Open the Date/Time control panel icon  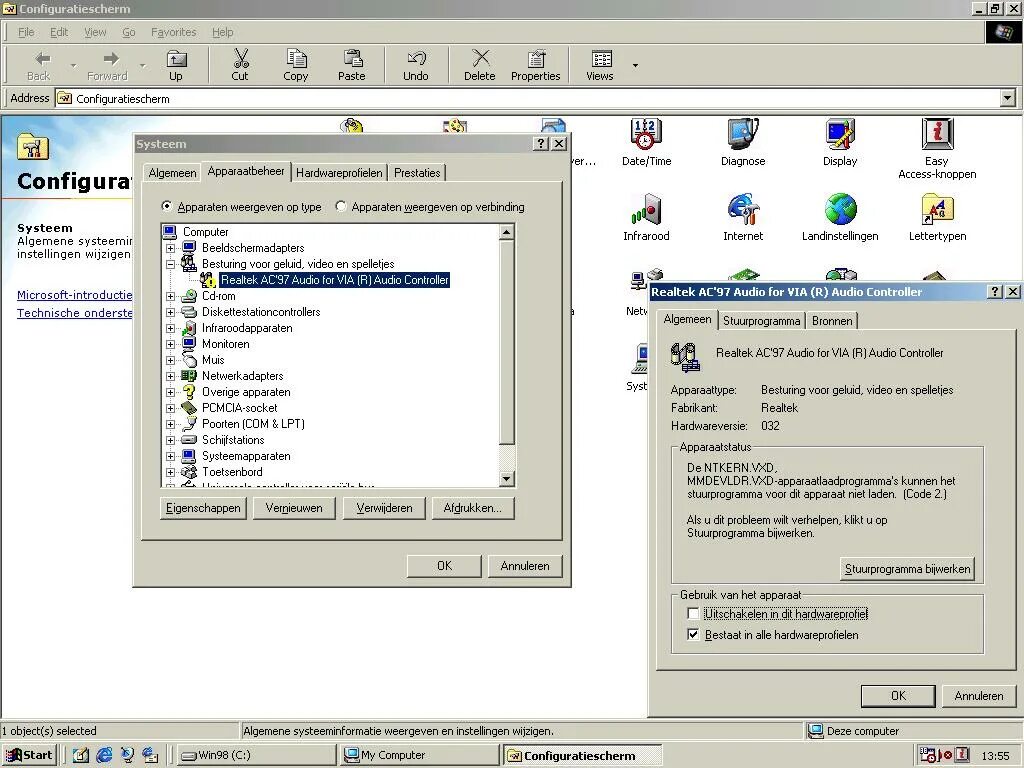click(647, 143)
